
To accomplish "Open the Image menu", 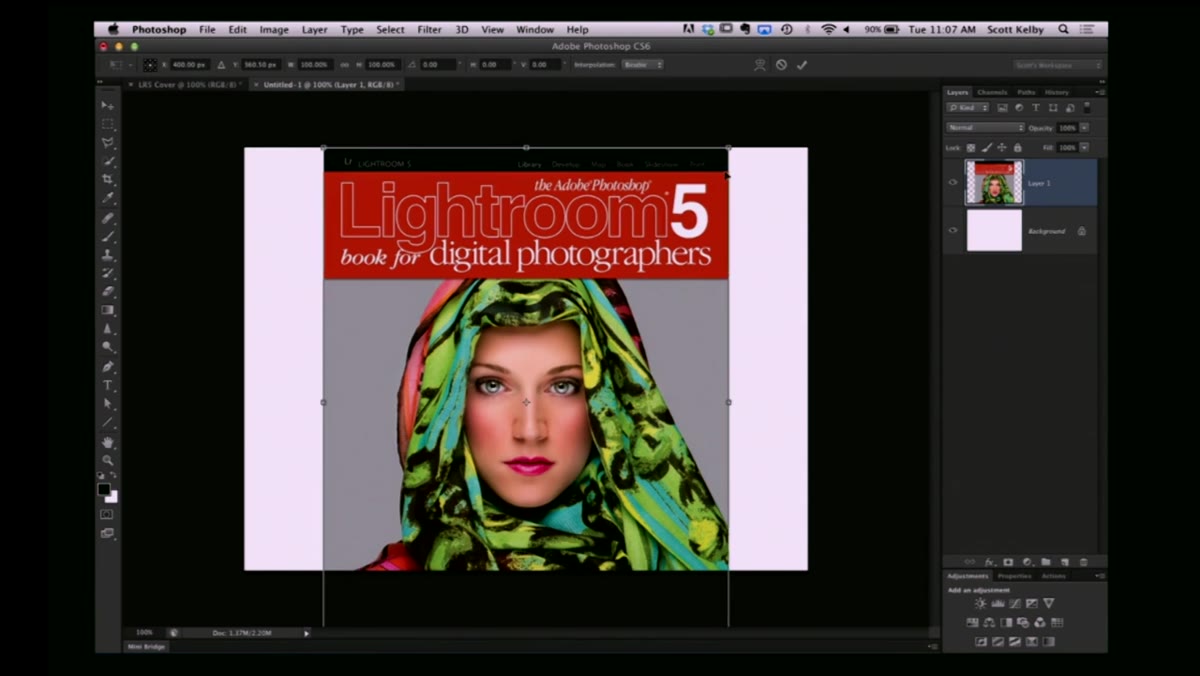I will point(273,30).
